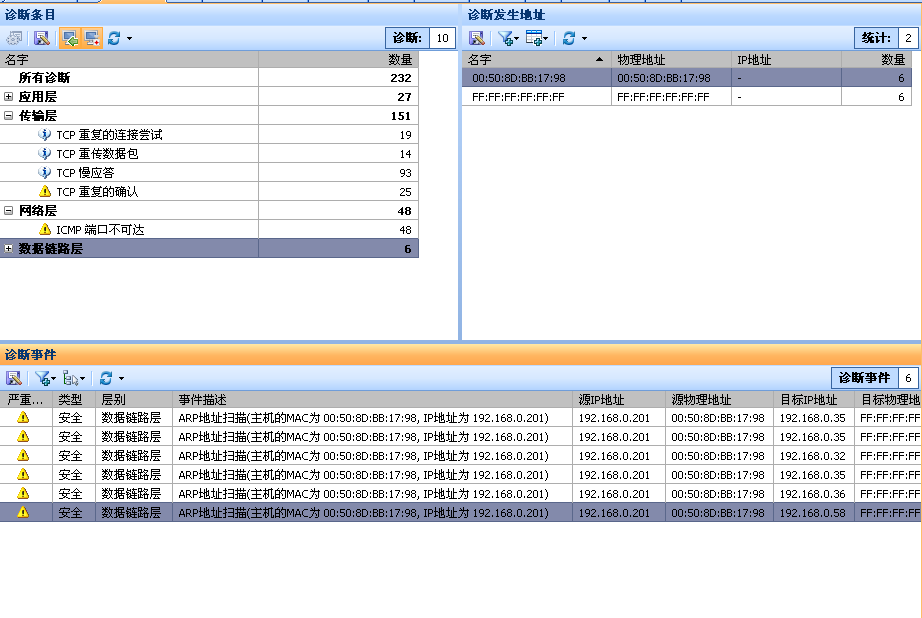Click the table-add icon in 诊断发生地址 toolbar
Image resolution: width=922 pixels, height=618 pixels.
pos(534,38)
